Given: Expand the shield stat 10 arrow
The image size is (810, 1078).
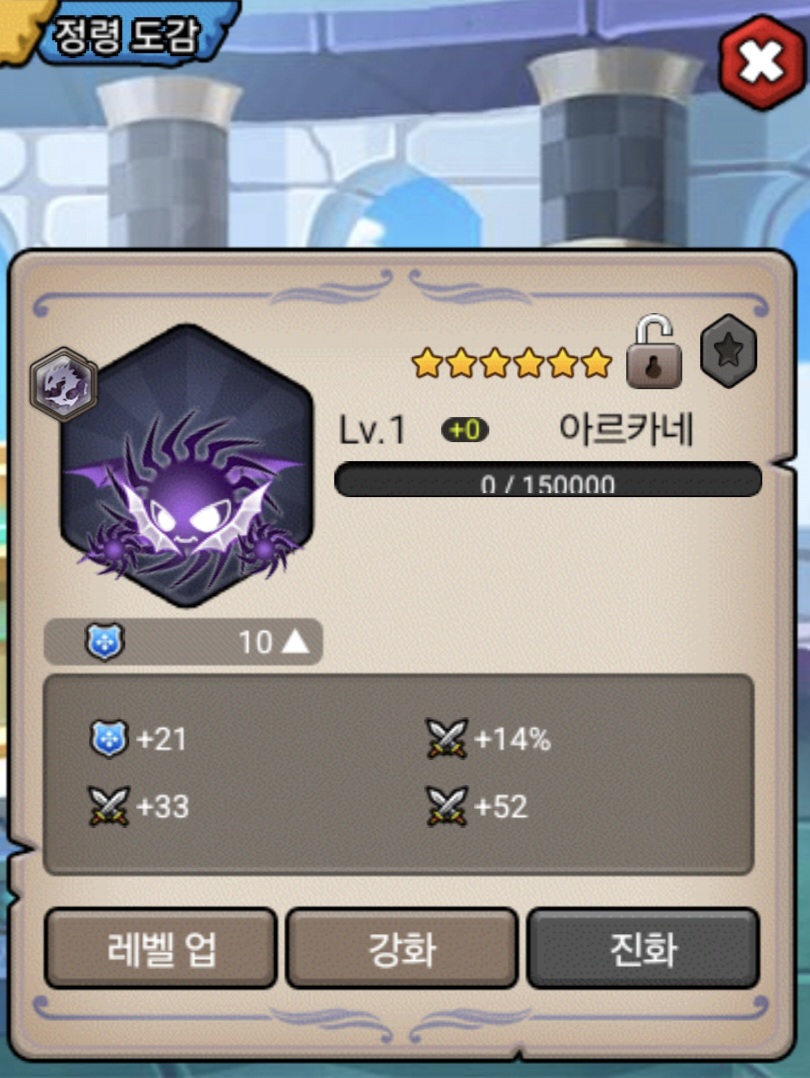Looking at the screenshot, I should [x=296, y=642].
